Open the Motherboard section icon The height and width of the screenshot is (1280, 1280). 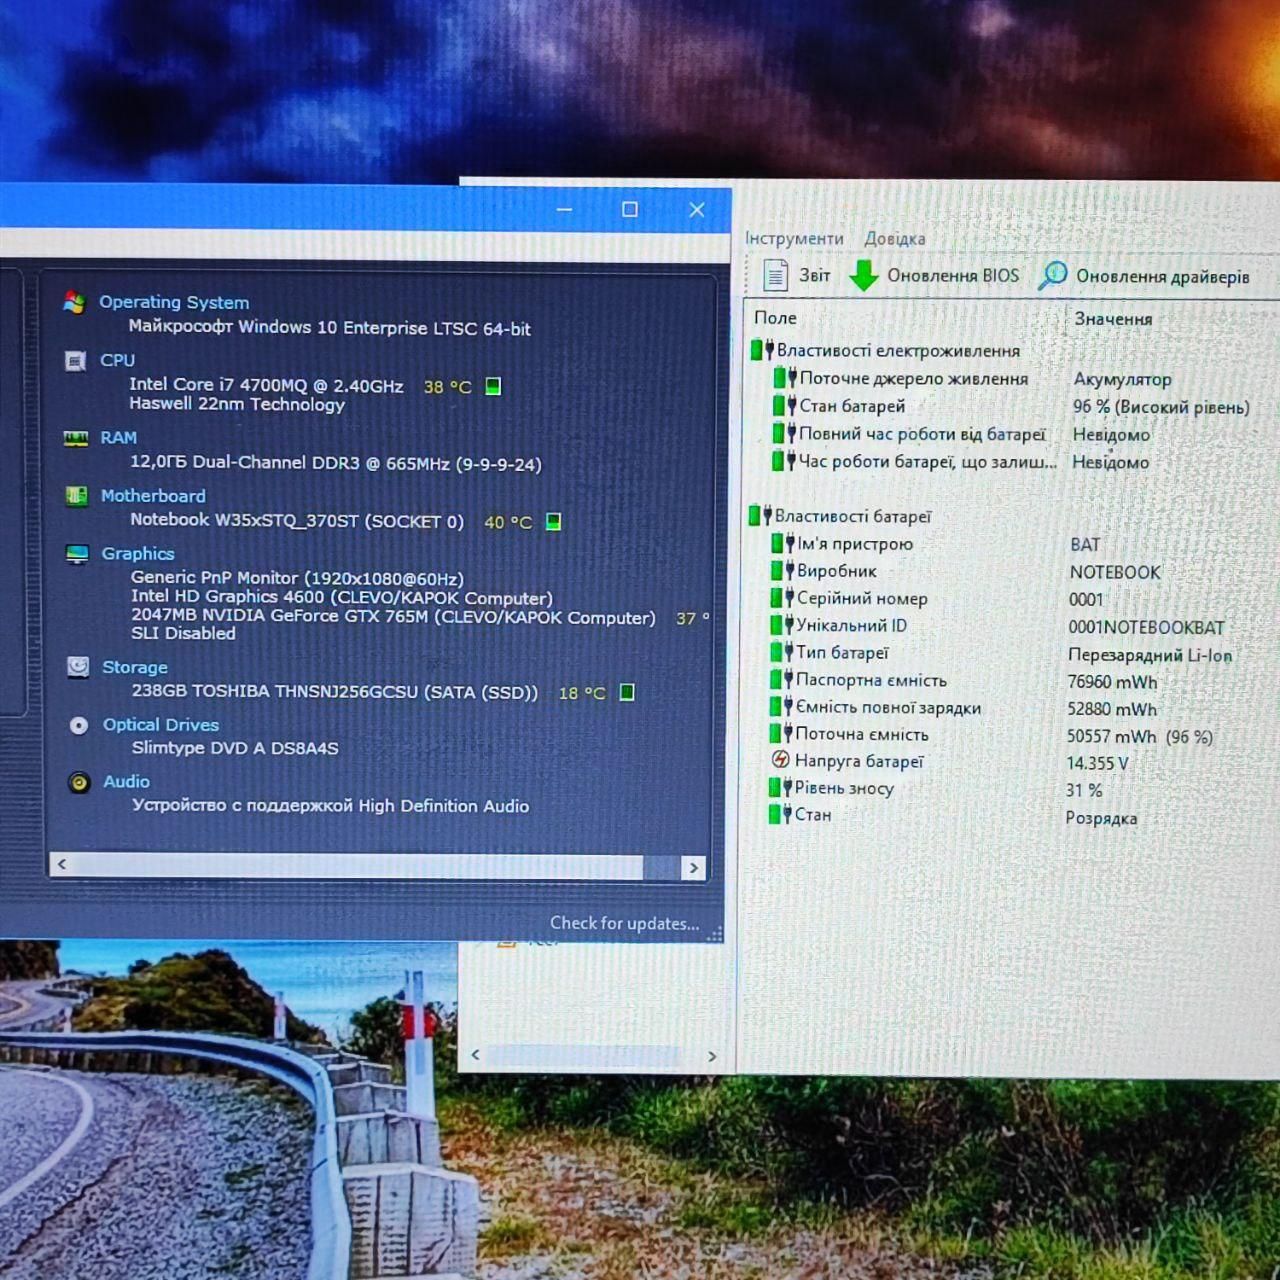tap(76, 496)
